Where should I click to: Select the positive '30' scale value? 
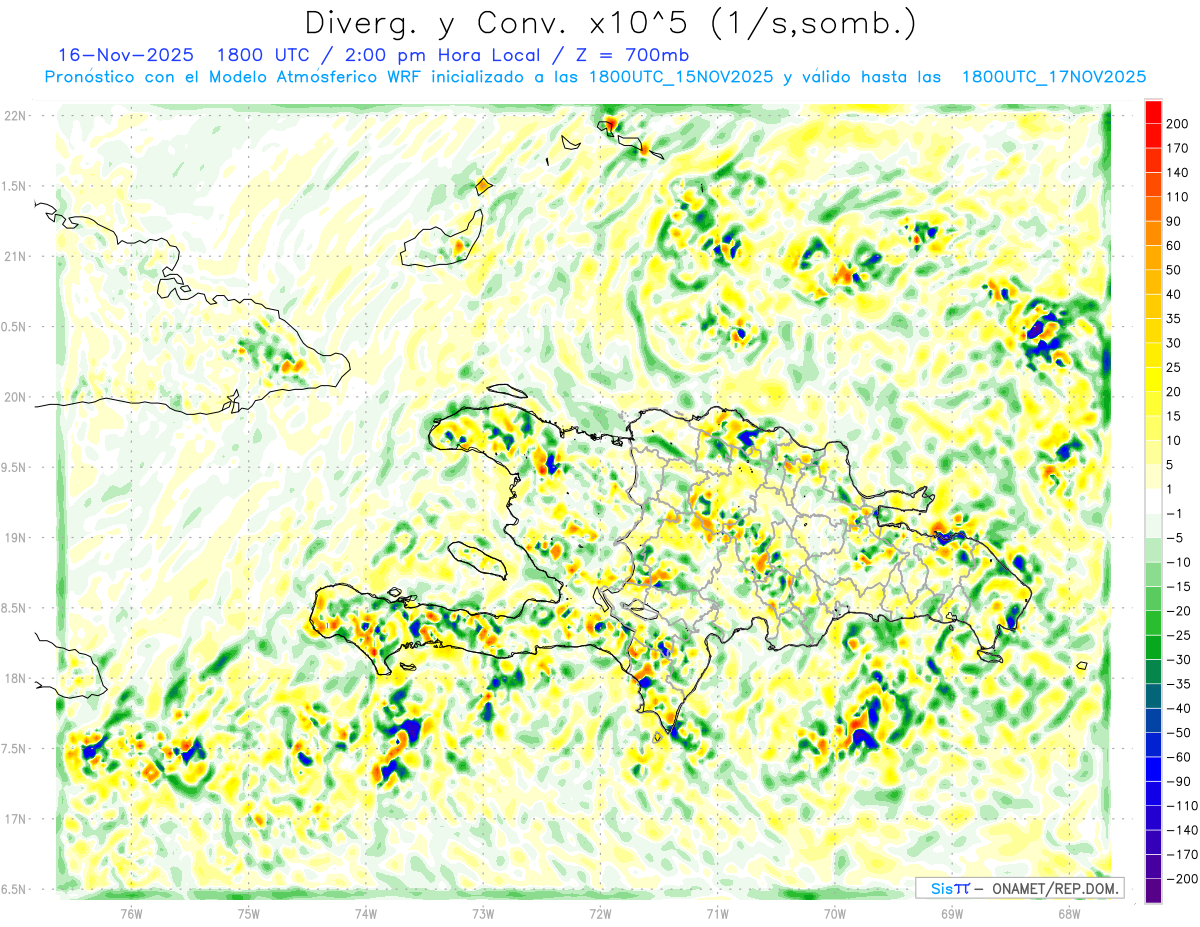pyautogui.click(x=1174, y=343)
